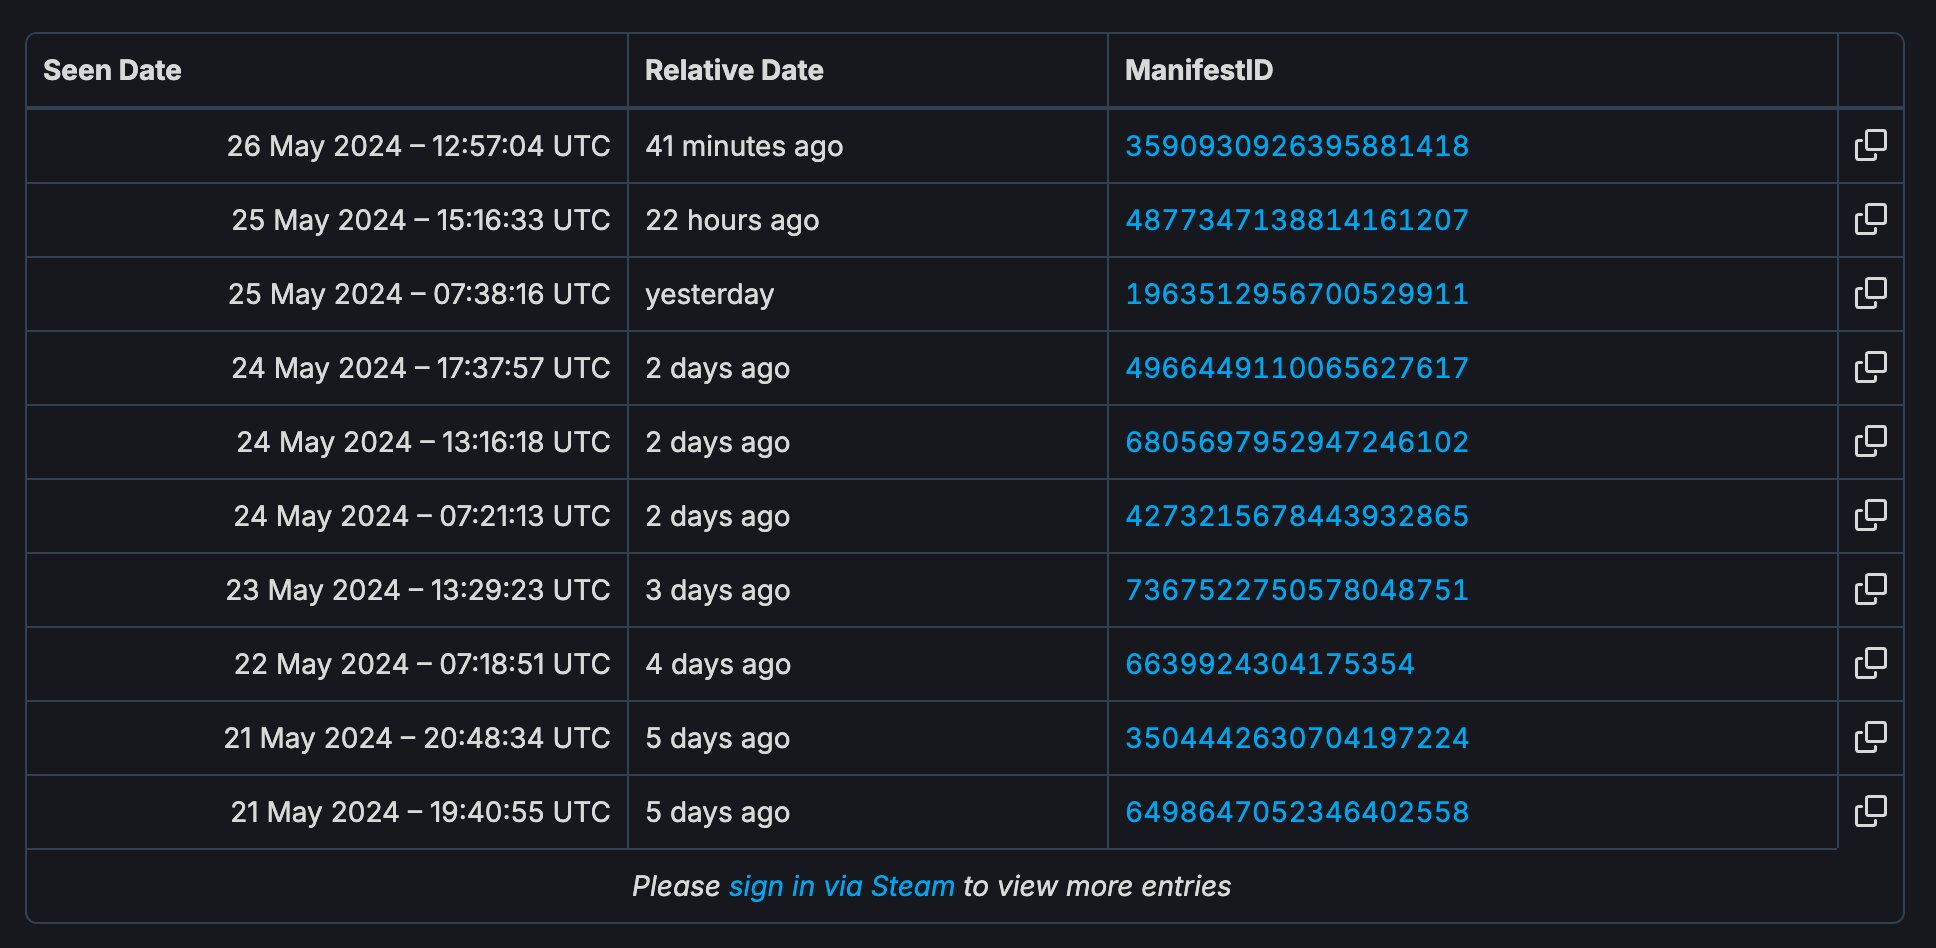Image resolution: width=1936 pixels, height=948 pixels.
Task: Copy manifest ID 6805697952947246102
Action: coord(1870,441)
